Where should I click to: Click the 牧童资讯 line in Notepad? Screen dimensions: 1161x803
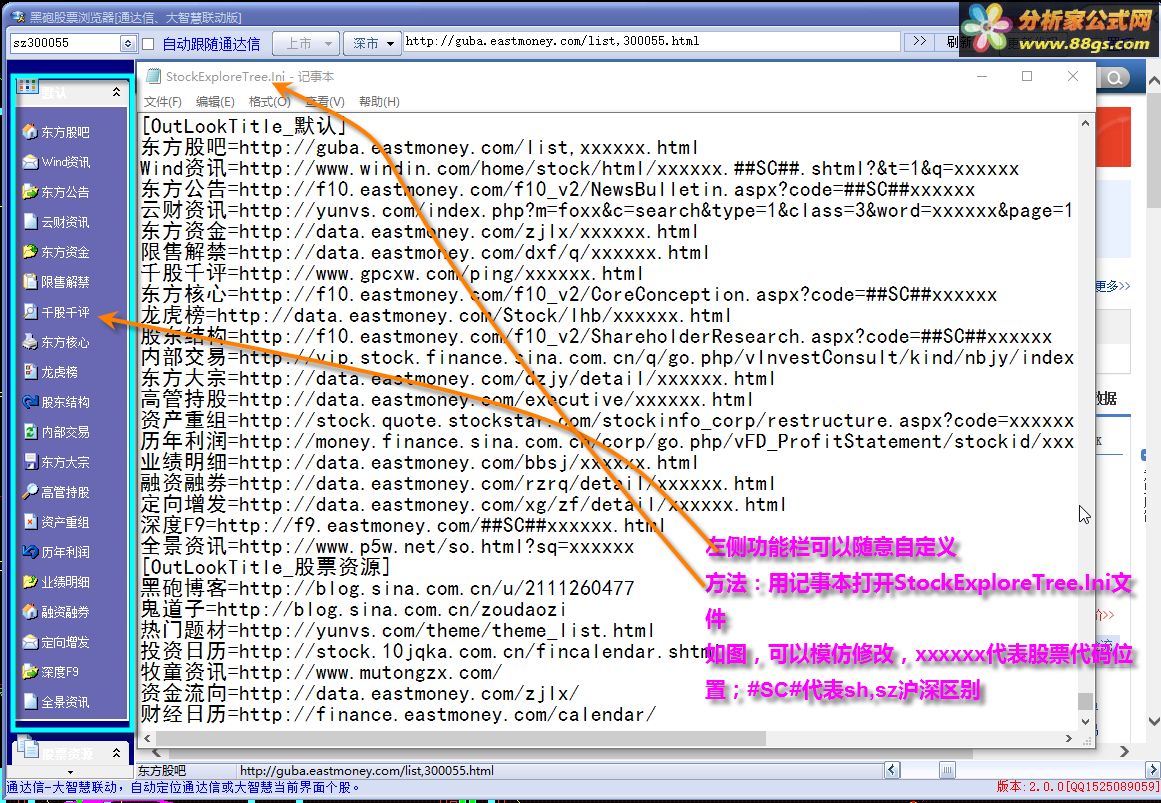(x=321, y=673)
